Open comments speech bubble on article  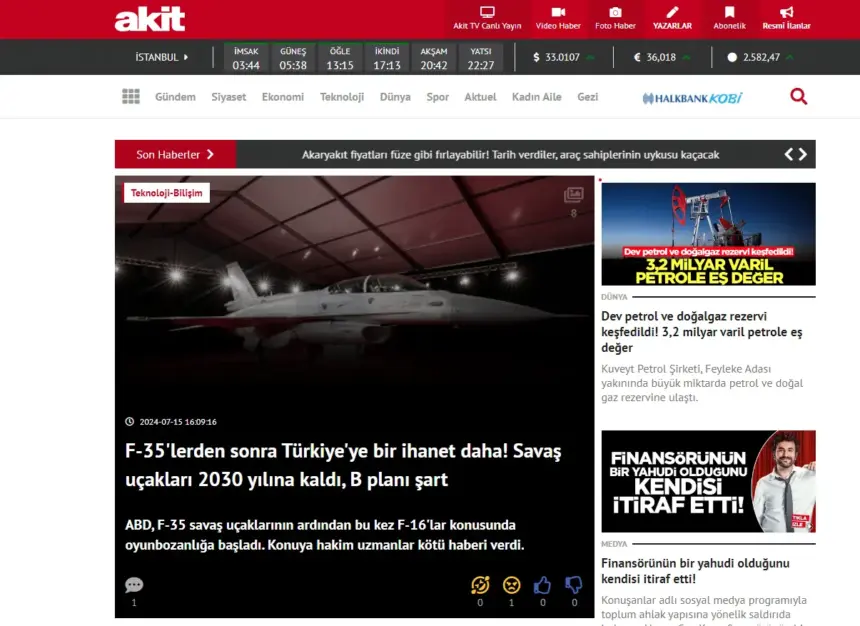[x=134, y=585]
